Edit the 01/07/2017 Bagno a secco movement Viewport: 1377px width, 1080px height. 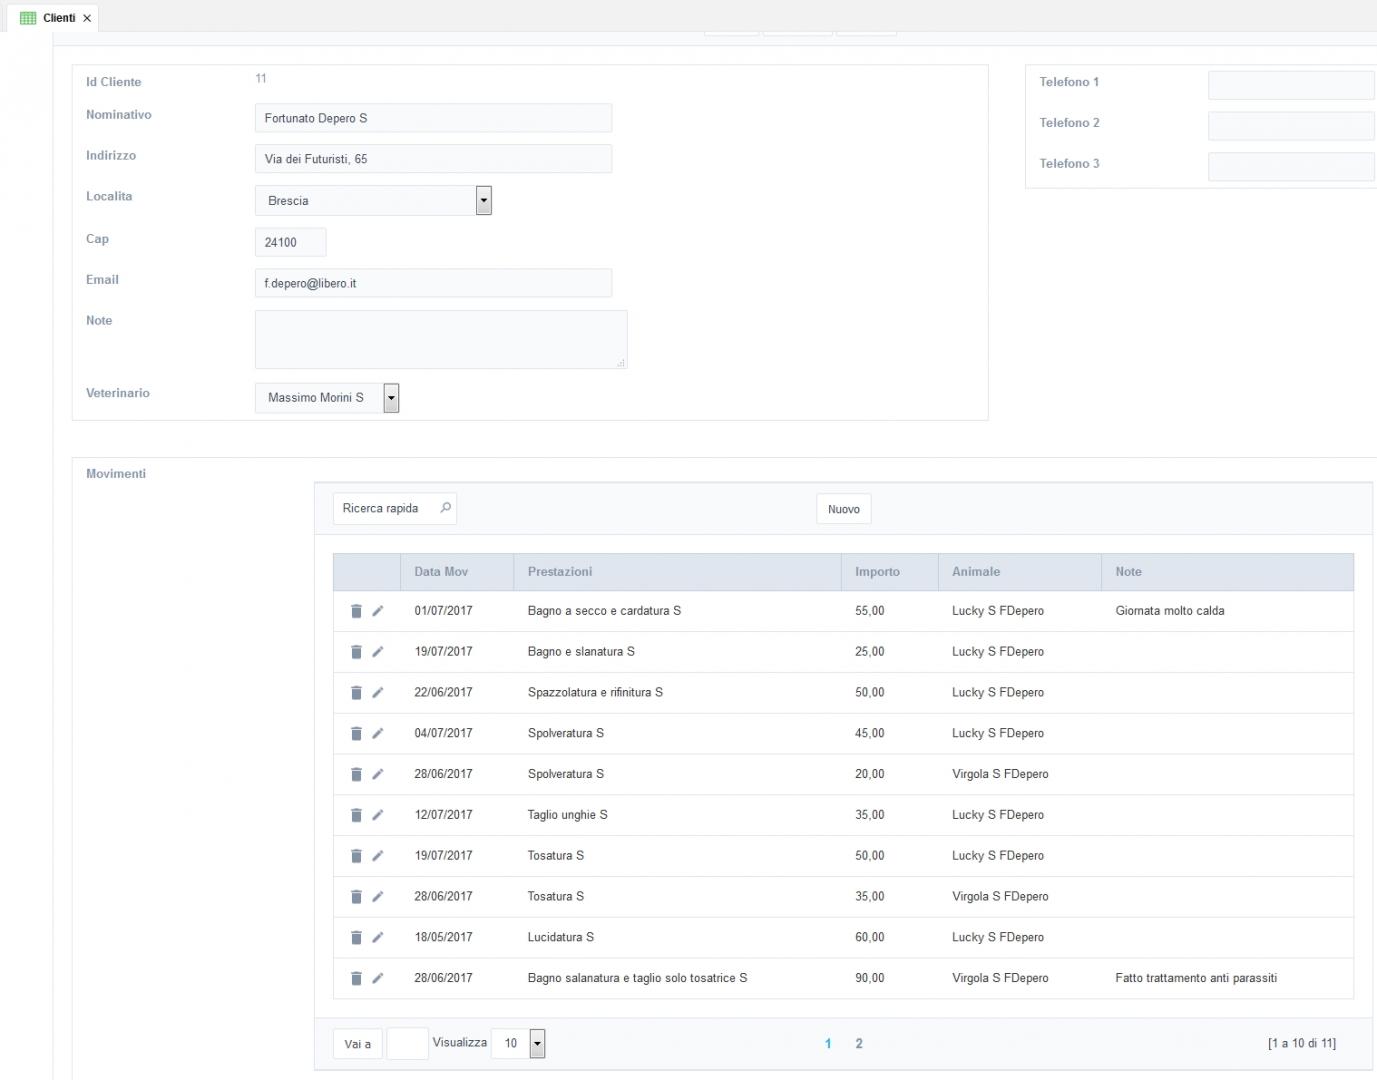click(377, 611)
